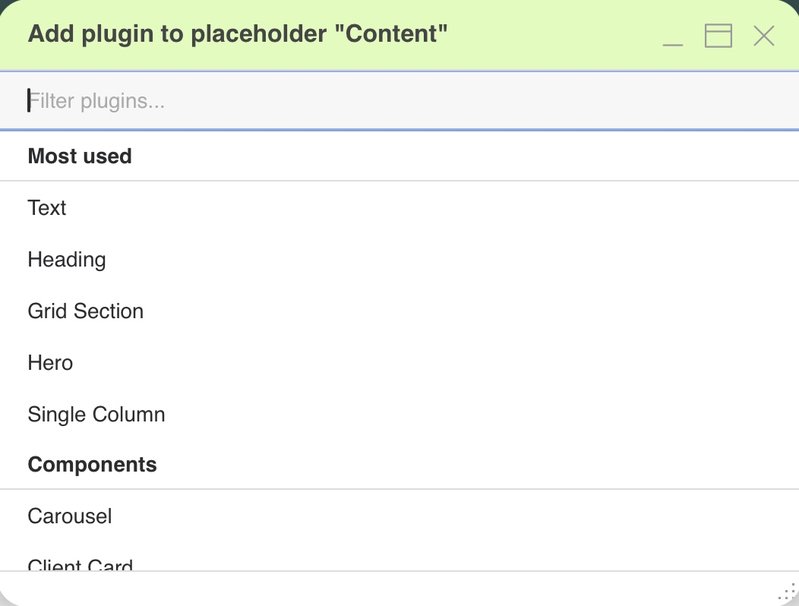Pick the Hero plugin
The width and height of the screenshot is (799, 606).
400,363
